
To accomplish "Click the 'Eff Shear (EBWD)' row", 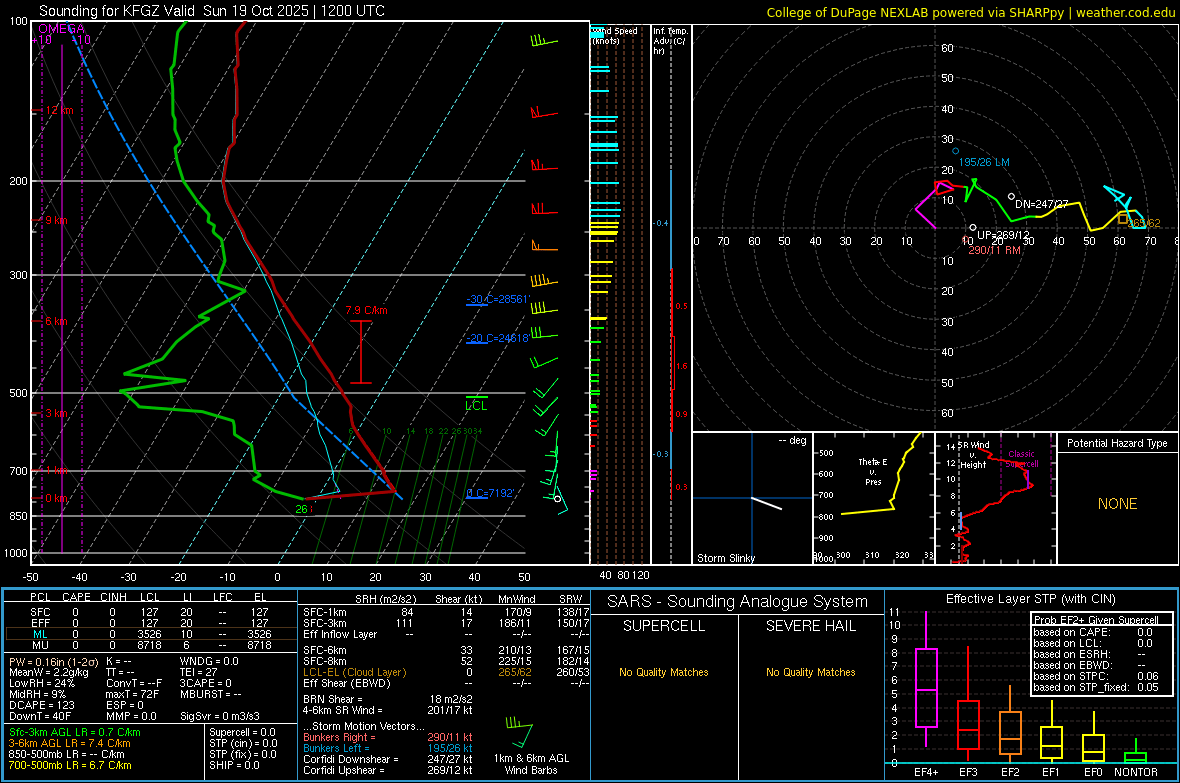I will point(446,683).
